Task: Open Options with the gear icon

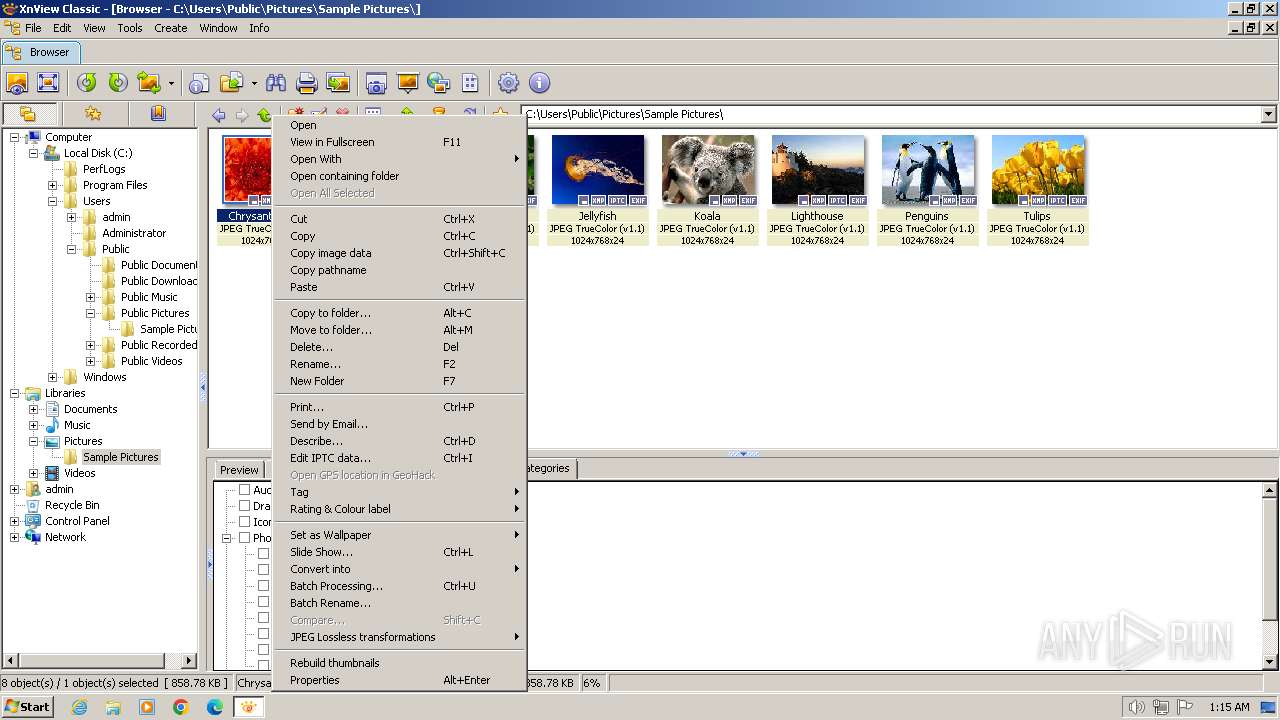Action: coord(508,83)
